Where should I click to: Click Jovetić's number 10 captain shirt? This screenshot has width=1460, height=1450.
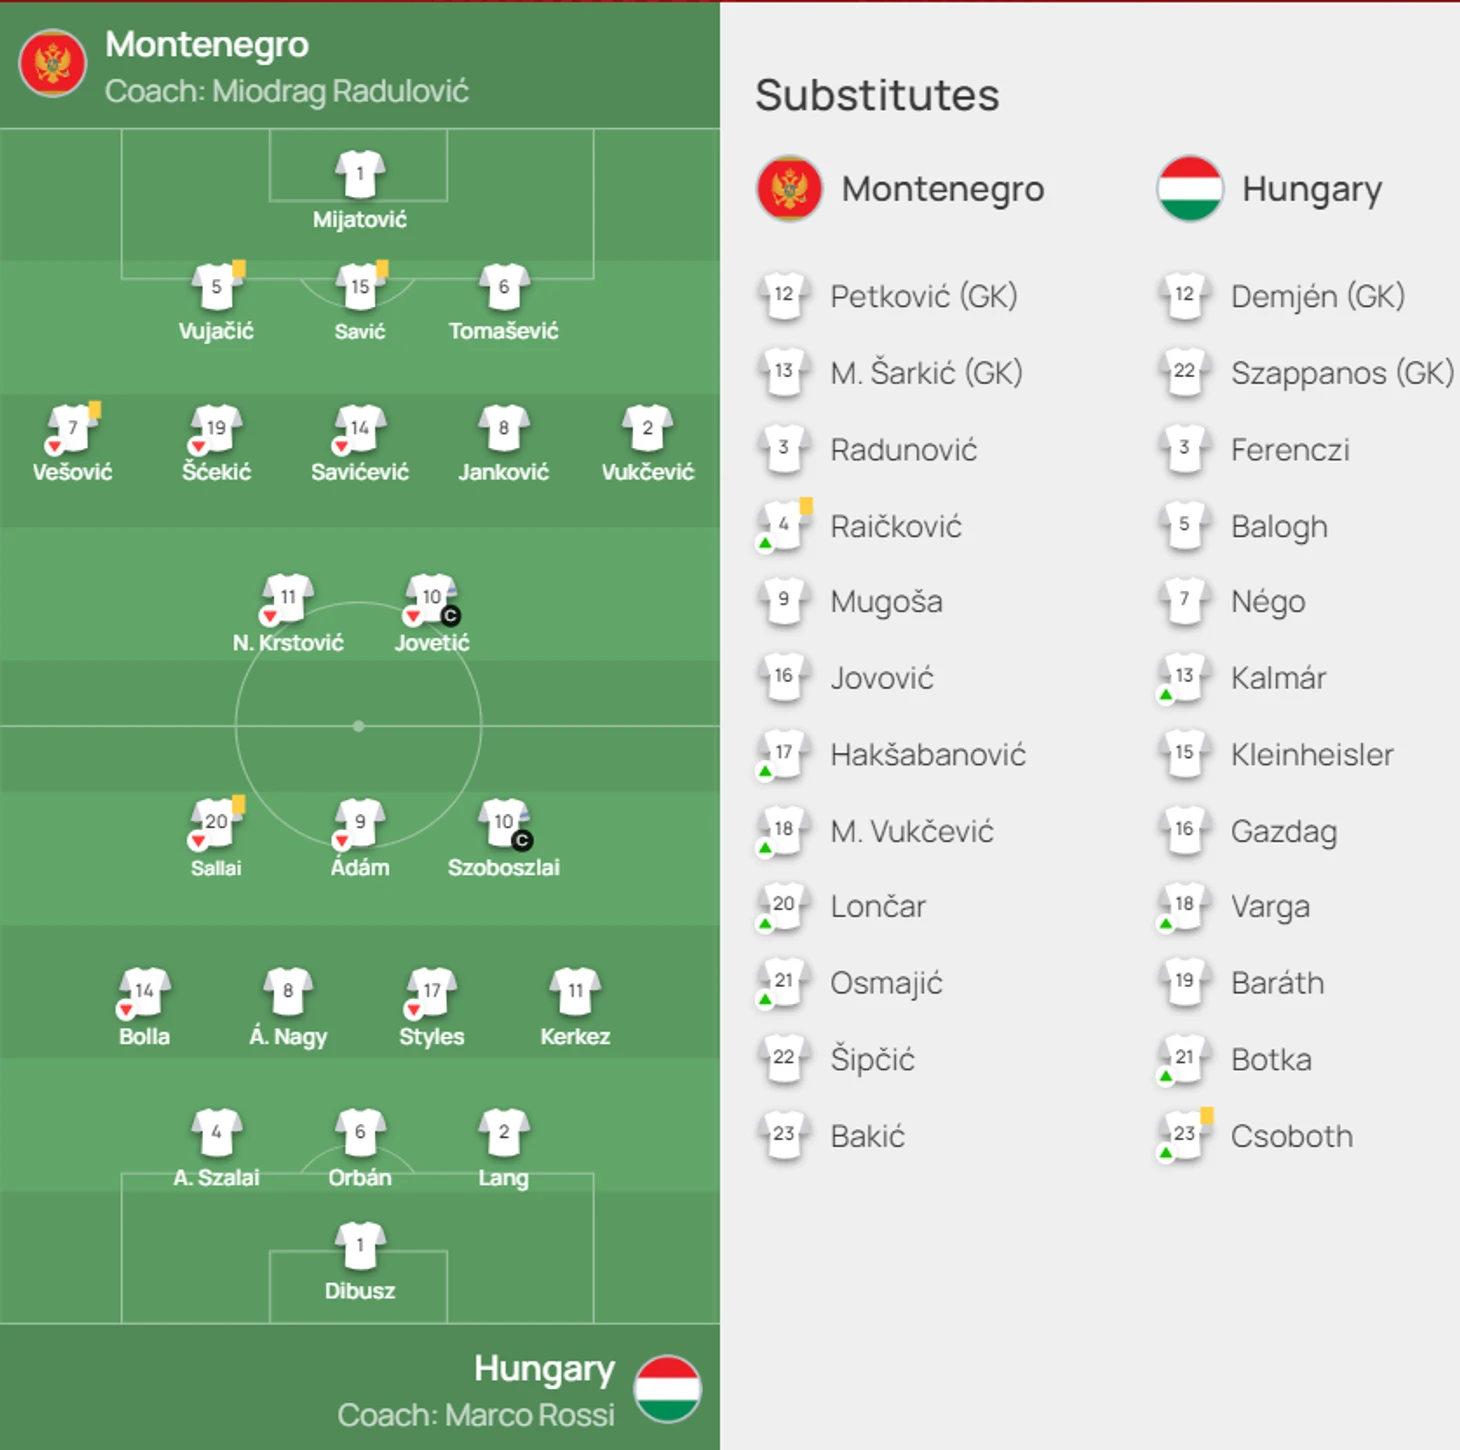pos(431,599)
